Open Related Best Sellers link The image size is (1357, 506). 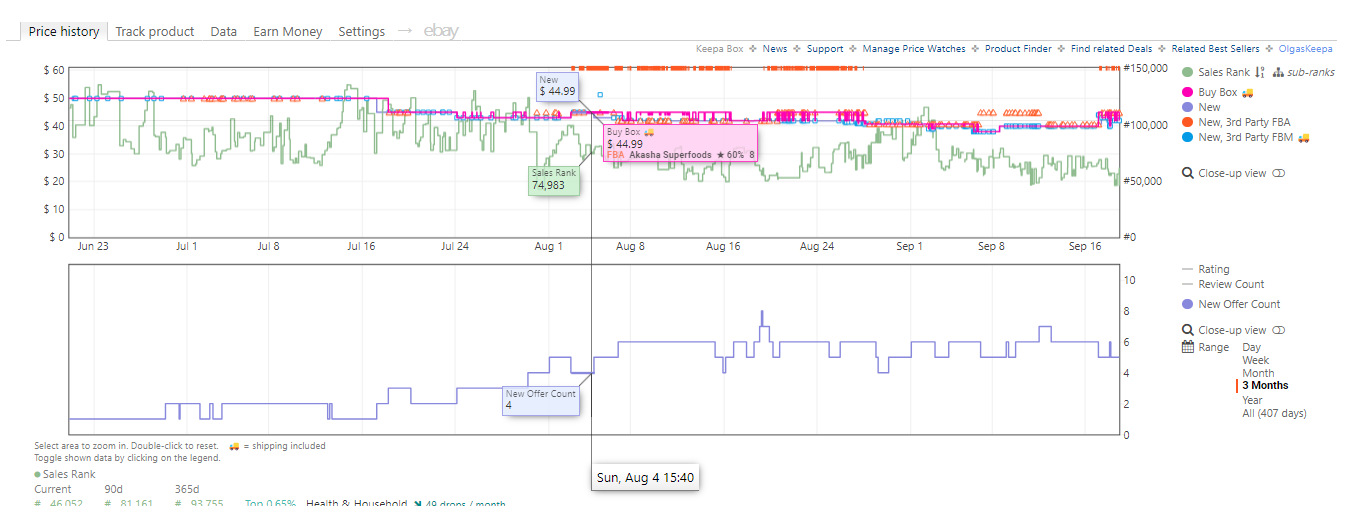pos(1215,48)
